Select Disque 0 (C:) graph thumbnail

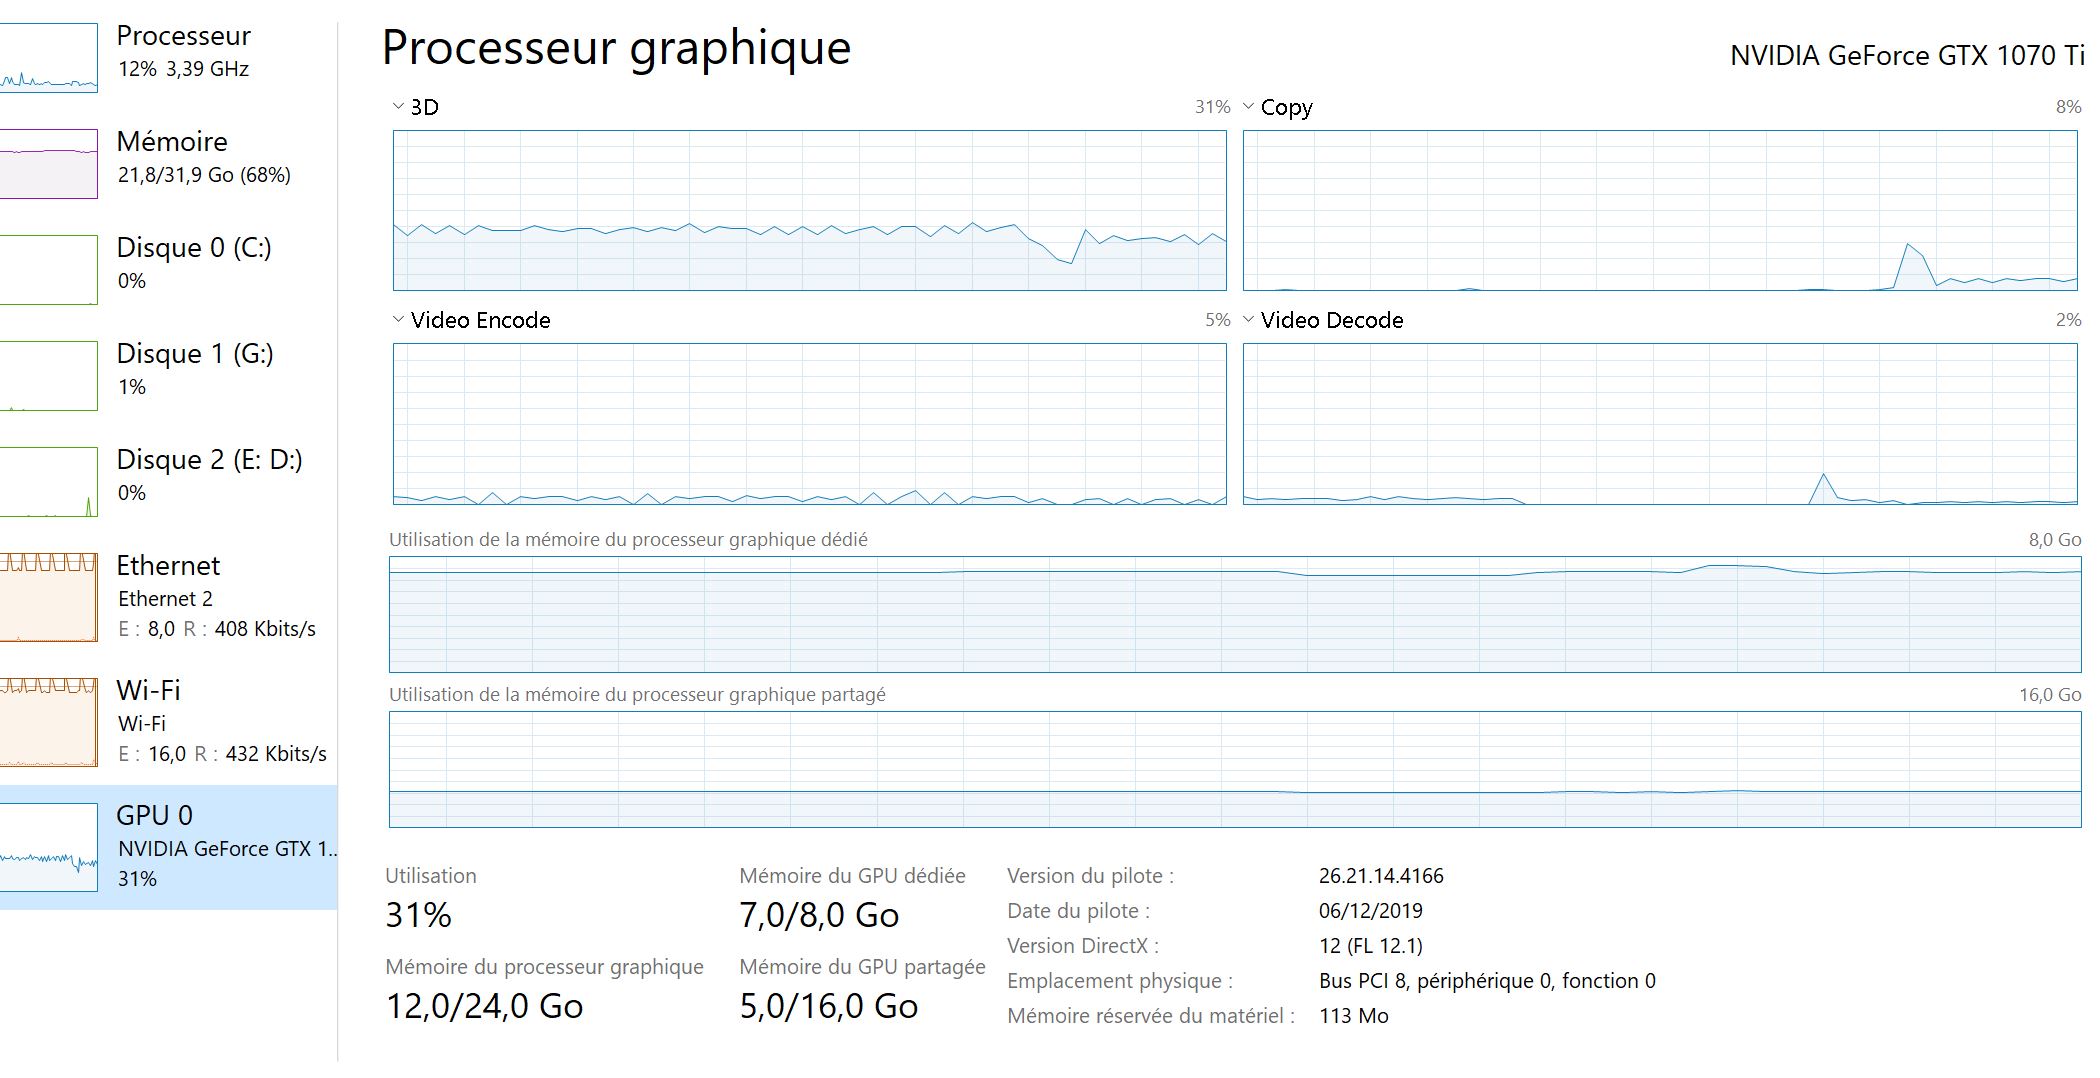pos(48,270)
